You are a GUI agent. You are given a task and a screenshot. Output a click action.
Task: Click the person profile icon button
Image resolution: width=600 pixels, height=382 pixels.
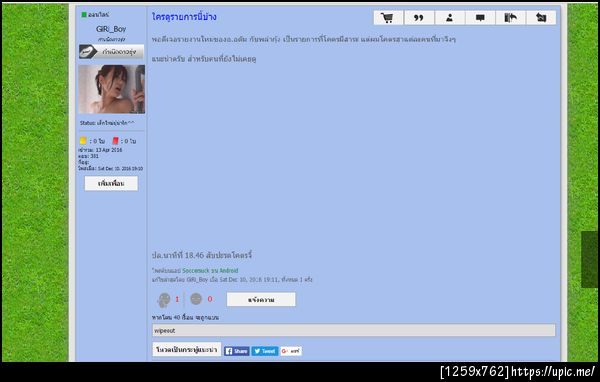click(450, 18)
